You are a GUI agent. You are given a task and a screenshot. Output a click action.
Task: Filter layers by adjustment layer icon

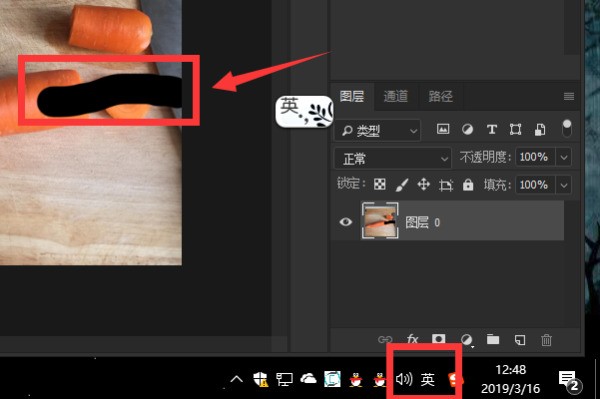tap(467, 129)
